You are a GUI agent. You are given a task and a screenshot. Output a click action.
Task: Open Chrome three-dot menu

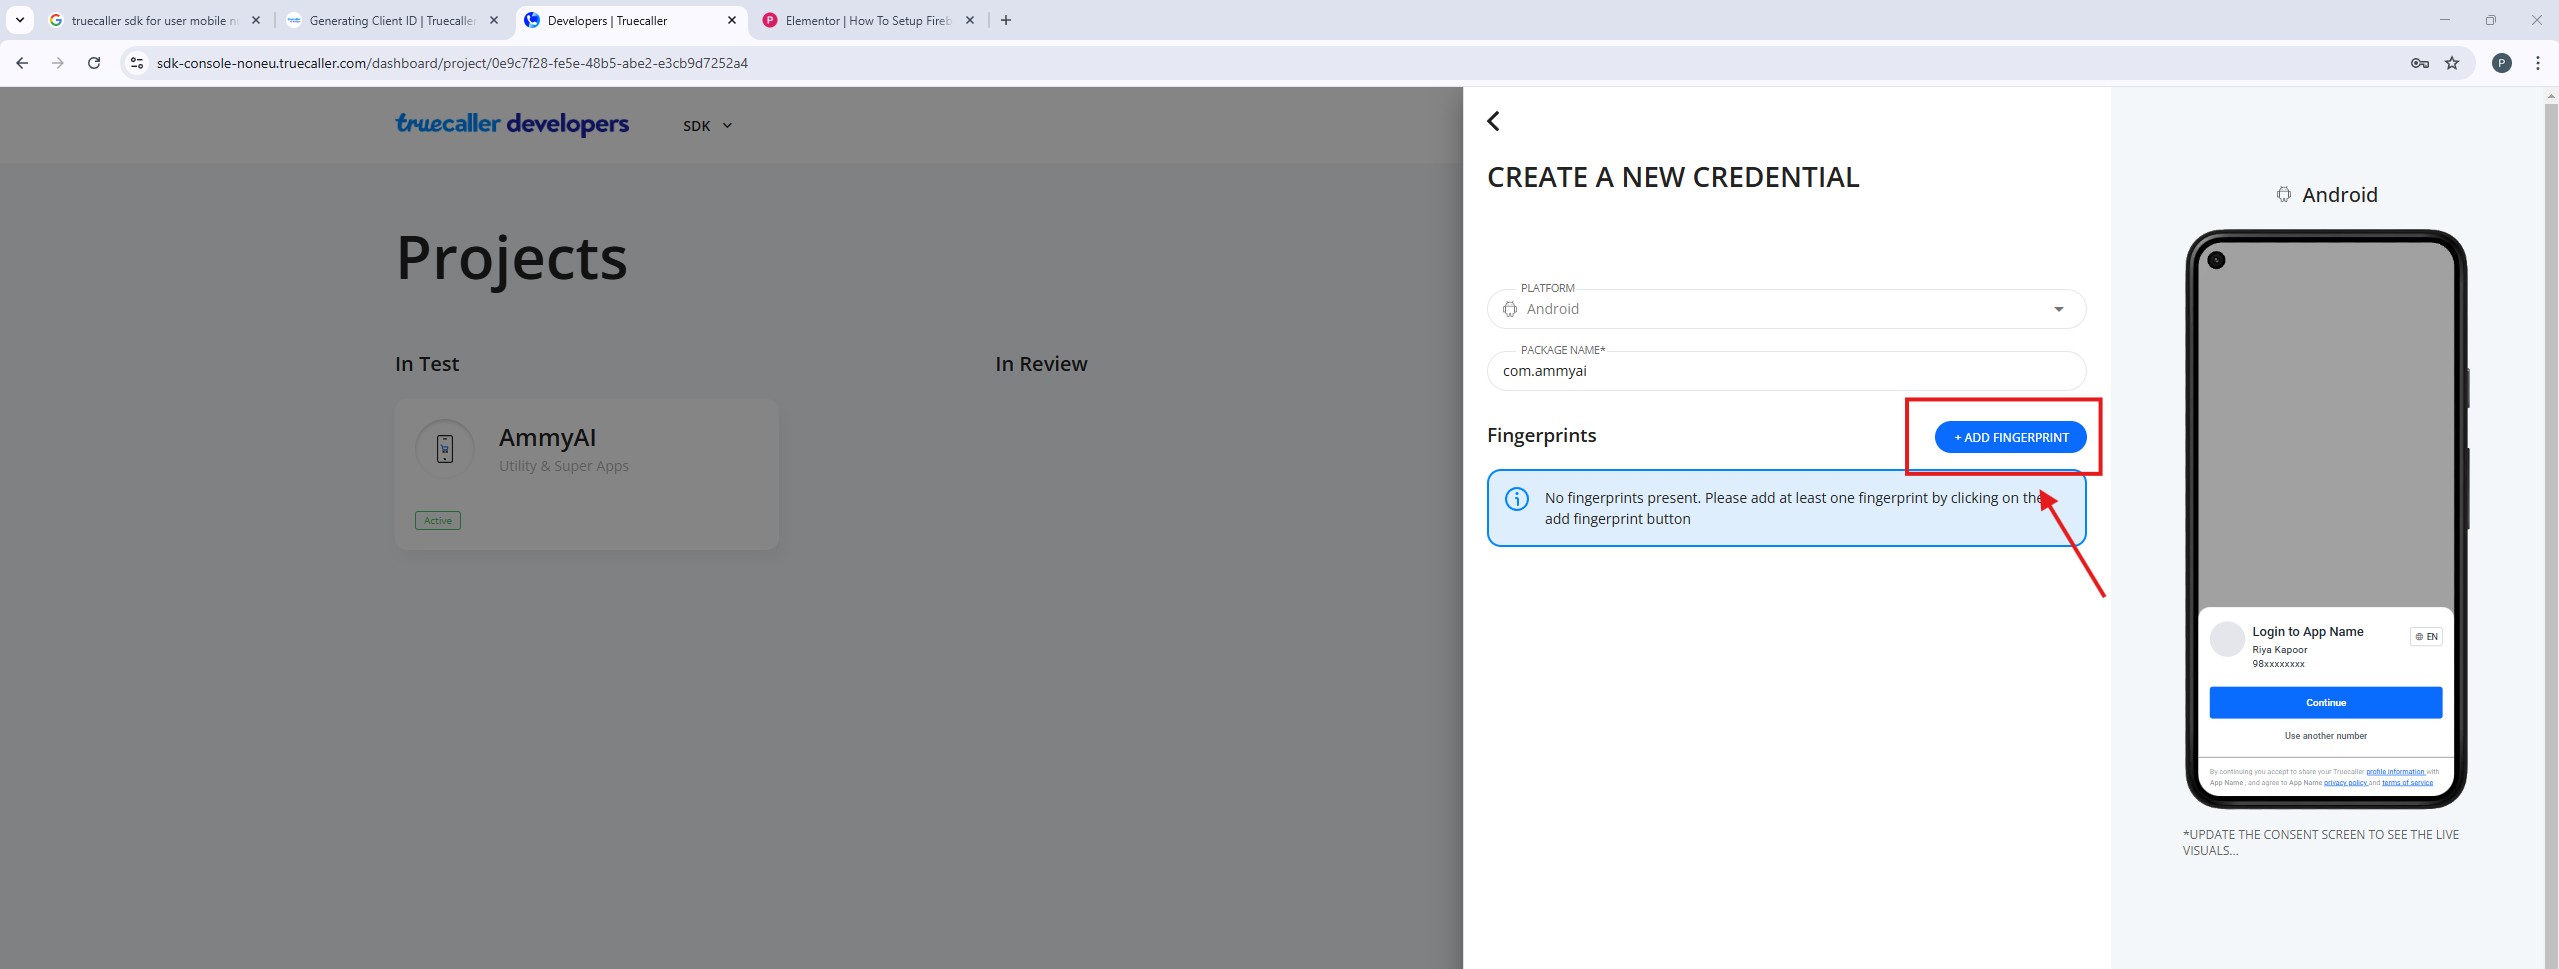pos(2537,63)
